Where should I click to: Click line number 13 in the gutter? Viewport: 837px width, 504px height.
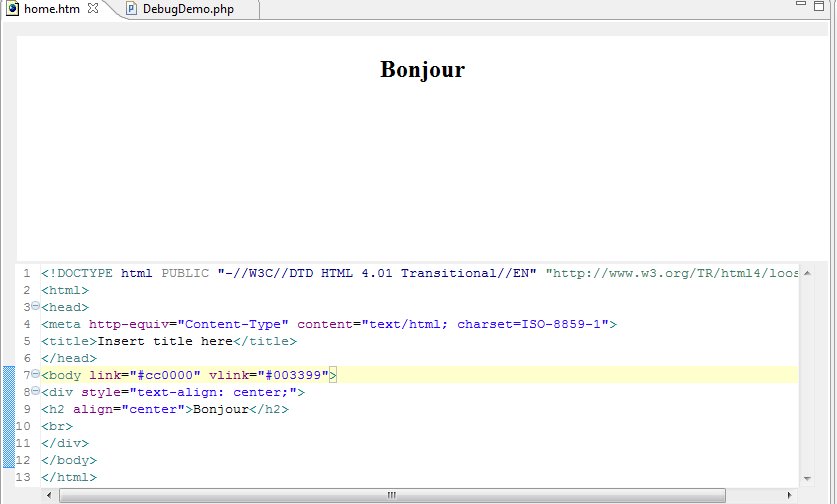[x=23, y=478]
